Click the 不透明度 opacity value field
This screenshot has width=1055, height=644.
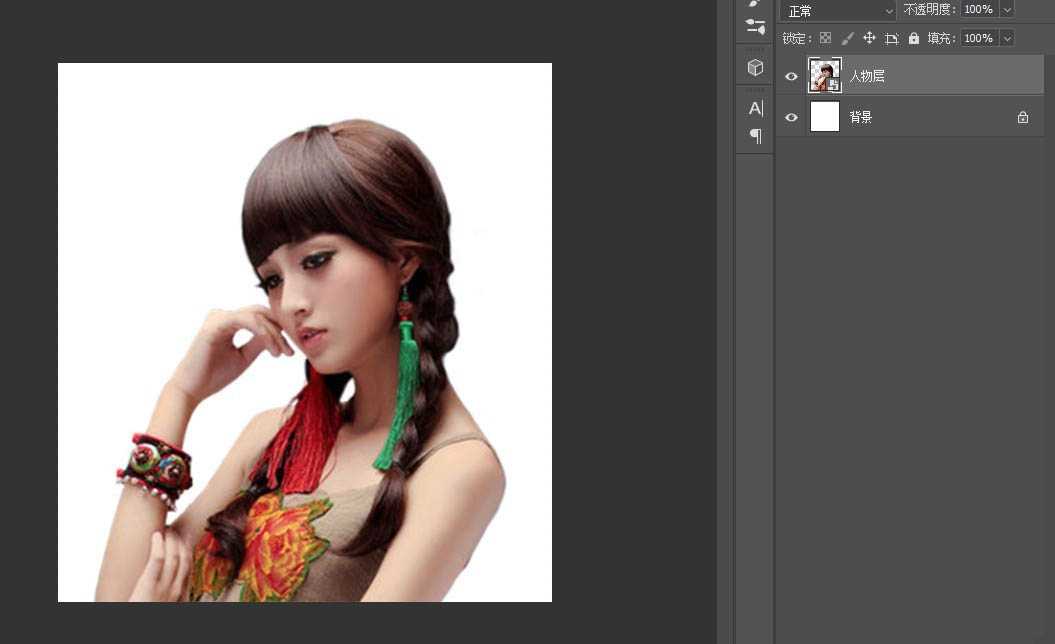(x=978, y=10)
